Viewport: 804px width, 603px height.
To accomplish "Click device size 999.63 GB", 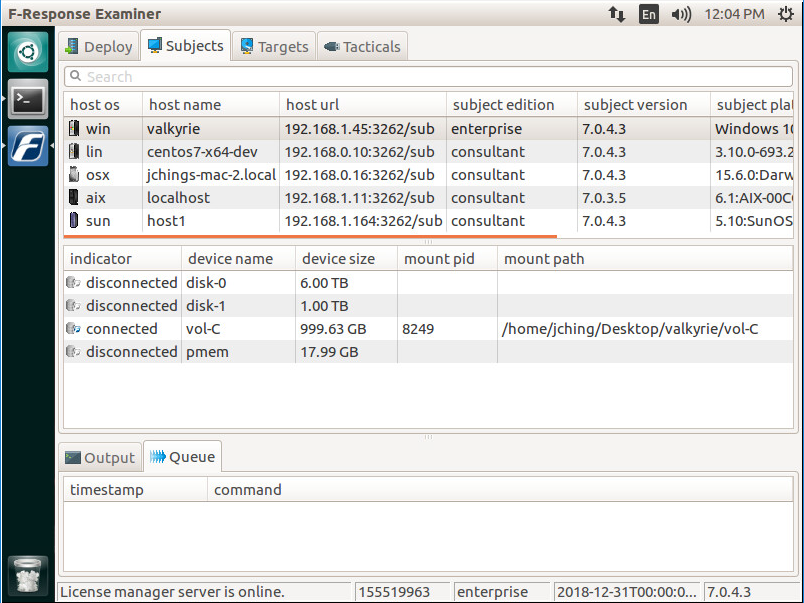I will pos(333,329).
